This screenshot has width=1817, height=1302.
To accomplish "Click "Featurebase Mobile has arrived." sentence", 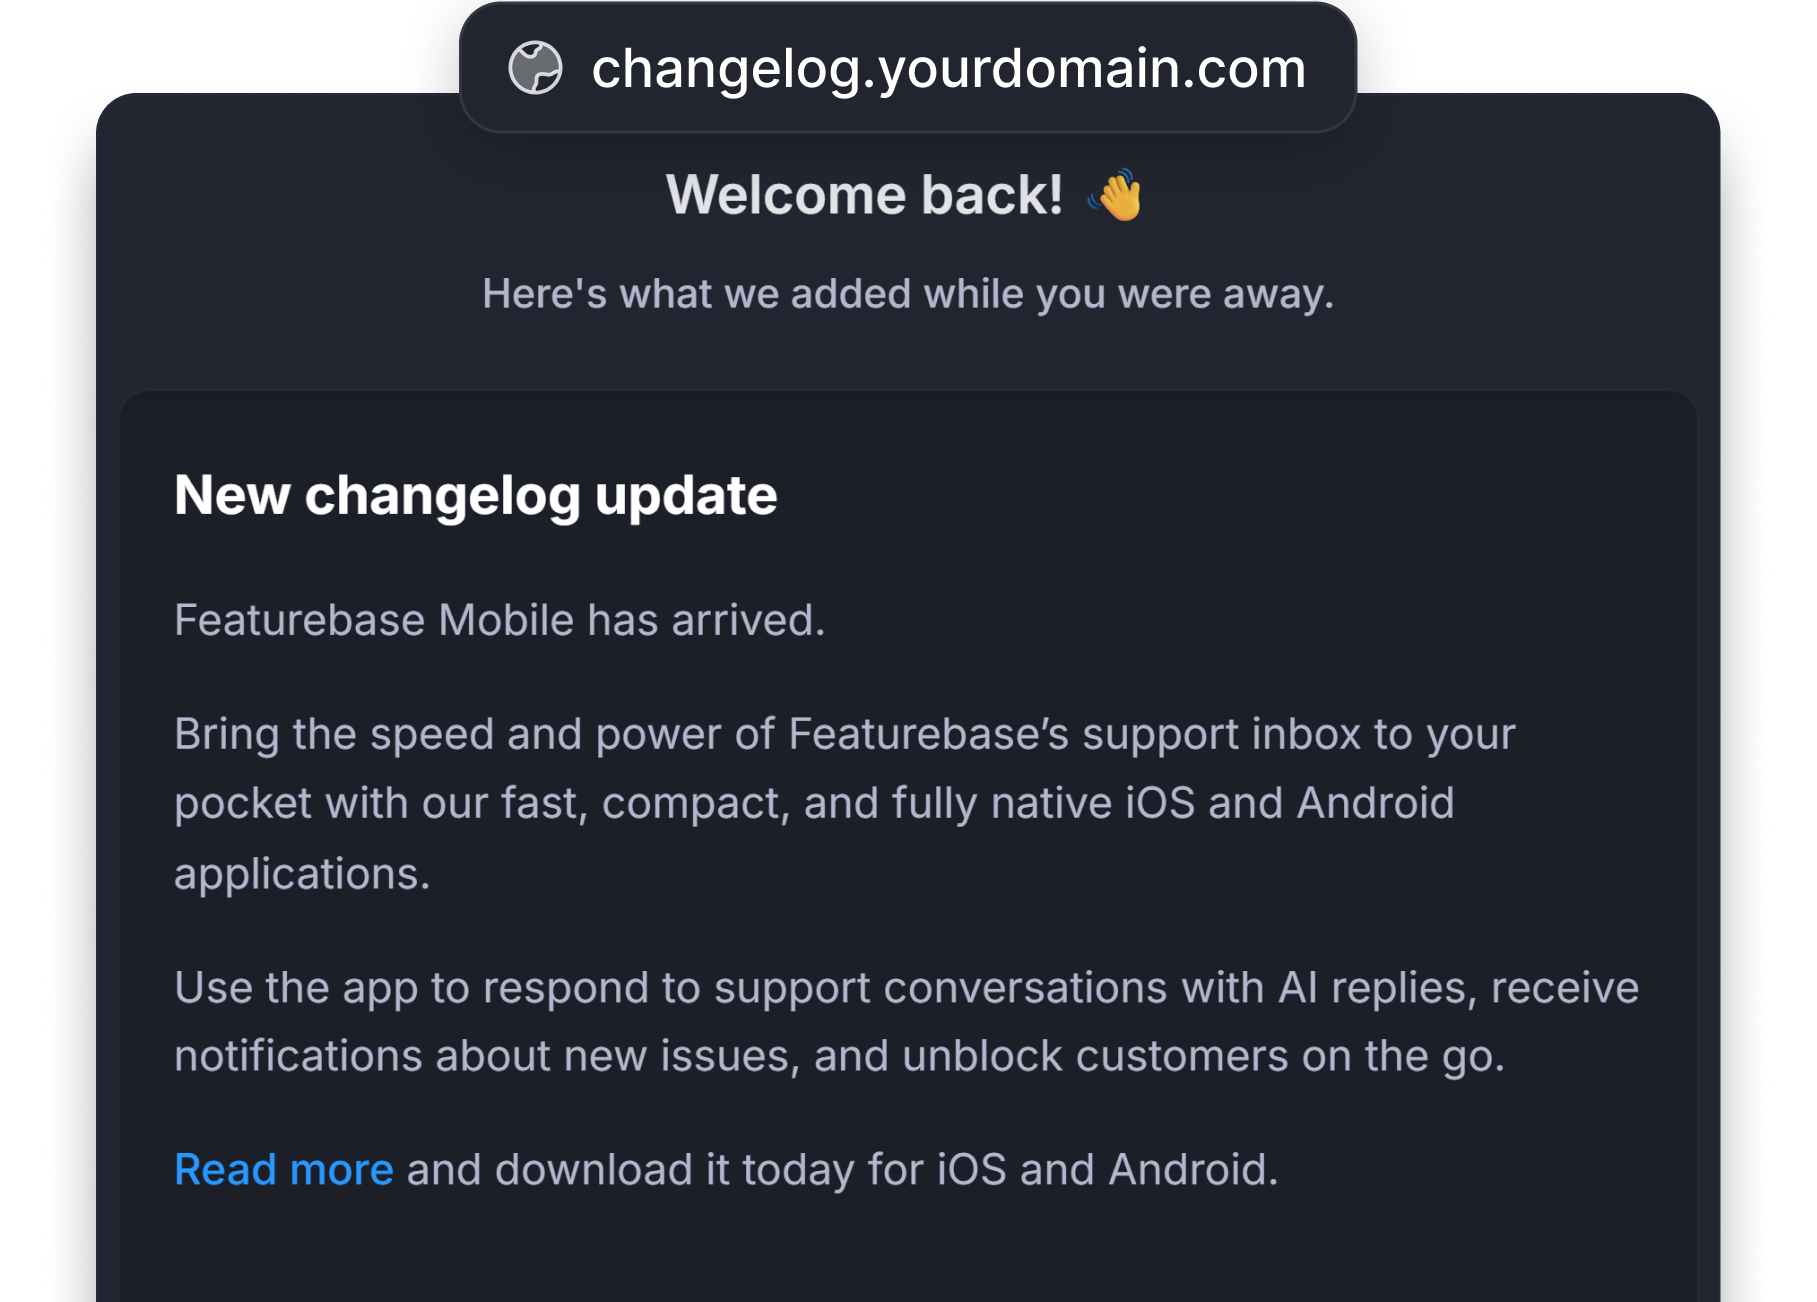I will [499, 620].
